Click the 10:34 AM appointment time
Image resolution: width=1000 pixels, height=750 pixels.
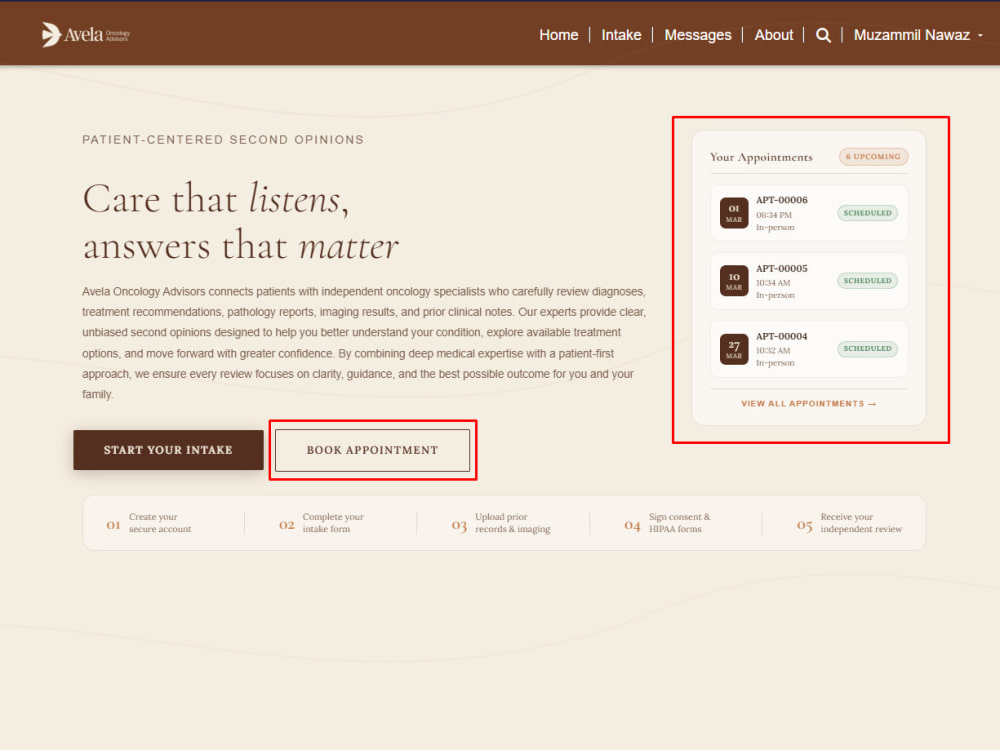tap(773, 283)
